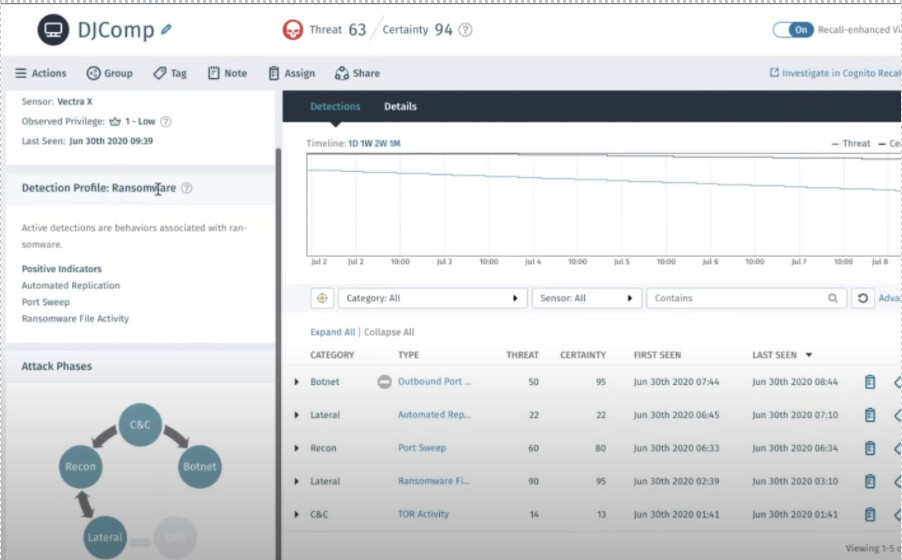Viewport: 902px width, 560px height.
Task: Open Investigate in Cognito Recall link
Action: pos(835,73)
